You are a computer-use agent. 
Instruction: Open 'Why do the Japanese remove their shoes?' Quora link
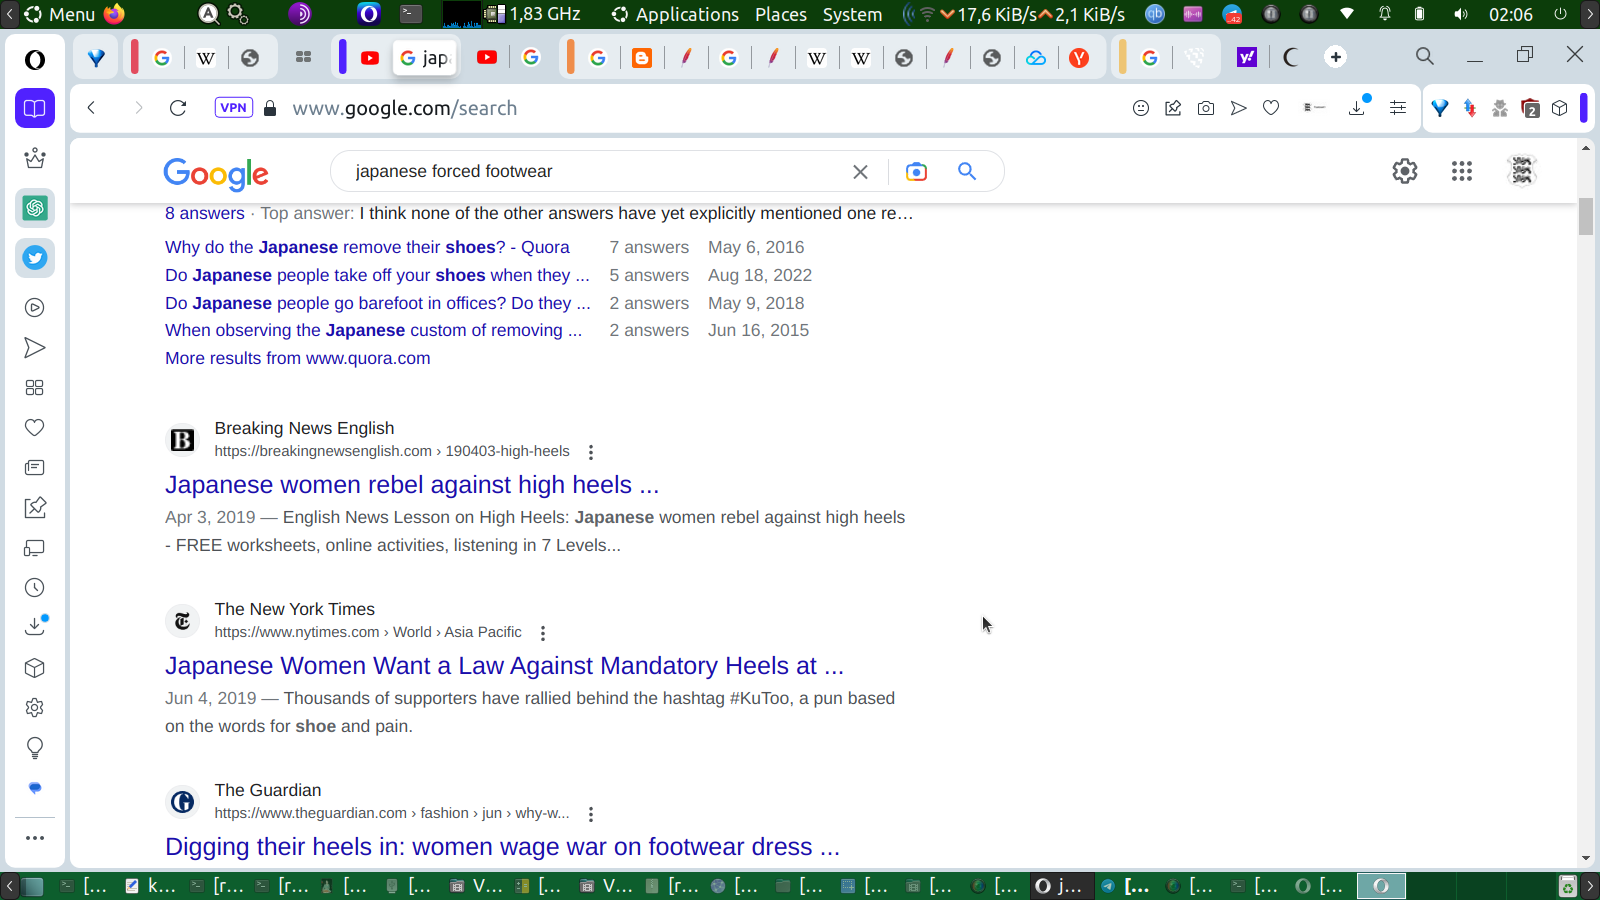[367, 247]
